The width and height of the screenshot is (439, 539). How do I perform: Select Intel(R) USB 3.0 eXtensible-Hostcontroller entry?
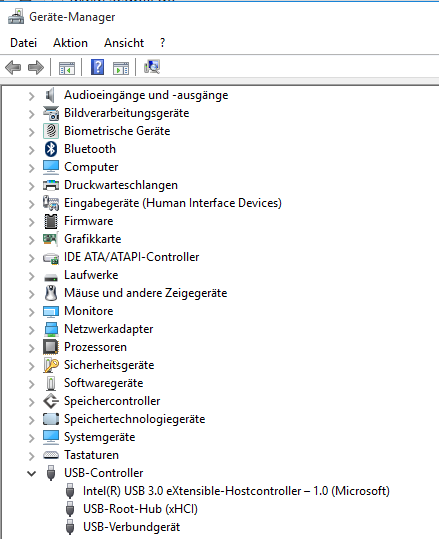236,491
